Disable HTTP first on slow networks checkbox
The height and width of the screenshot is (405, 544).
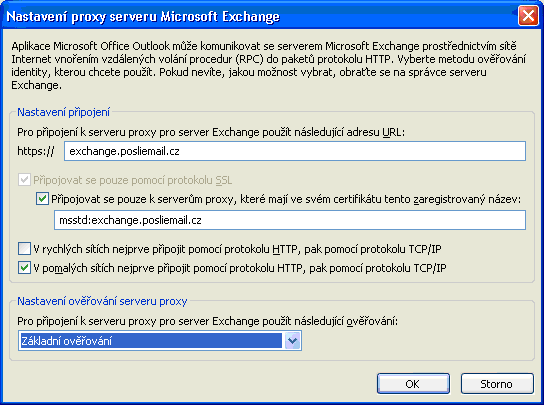tap(24, 268)
